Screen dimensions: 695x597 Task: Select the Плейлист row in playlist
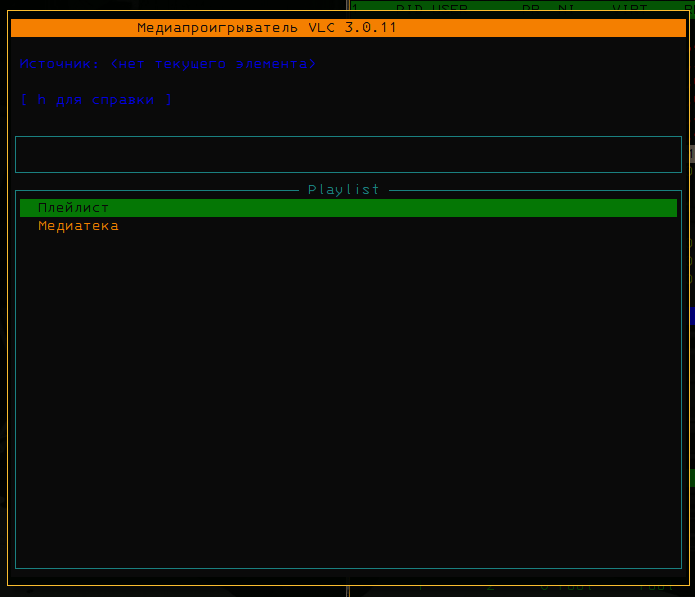[x=348, y=208]
